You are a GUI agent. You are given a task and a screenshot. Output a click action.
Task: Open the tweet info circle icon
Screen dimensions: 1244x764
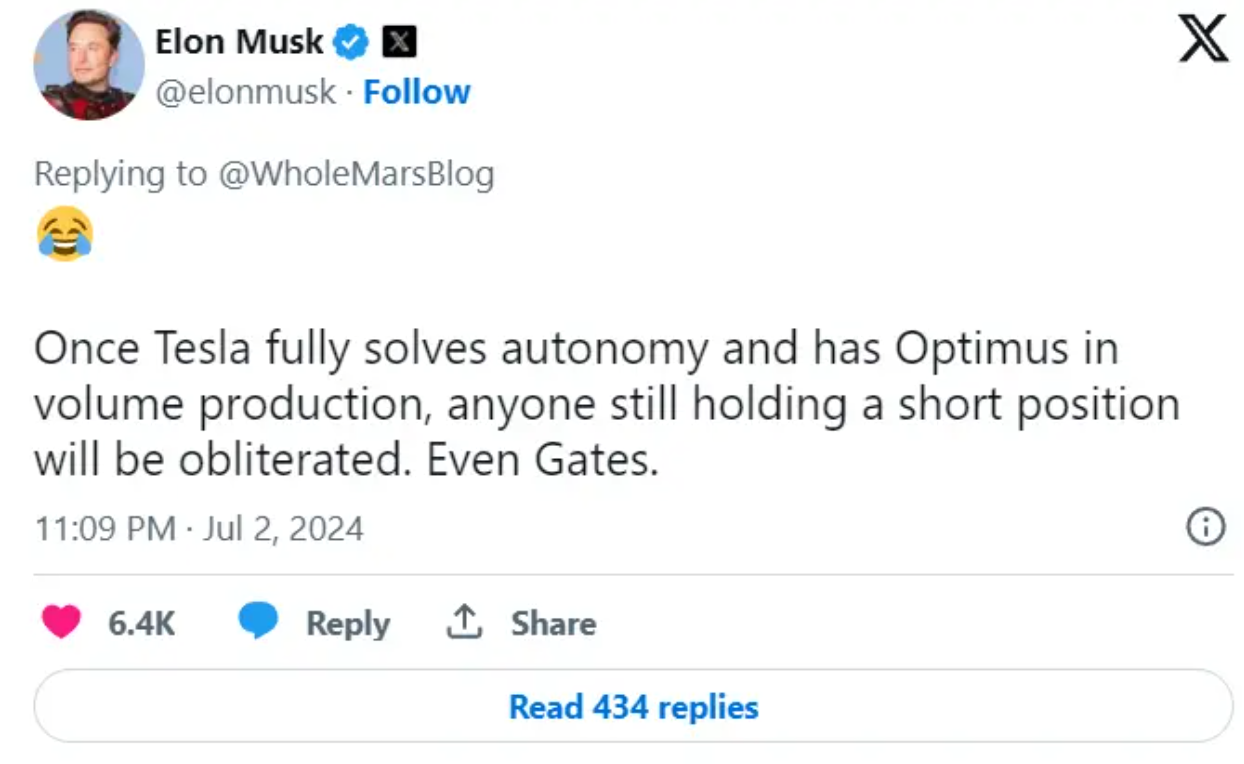[x=1205, y=527]
